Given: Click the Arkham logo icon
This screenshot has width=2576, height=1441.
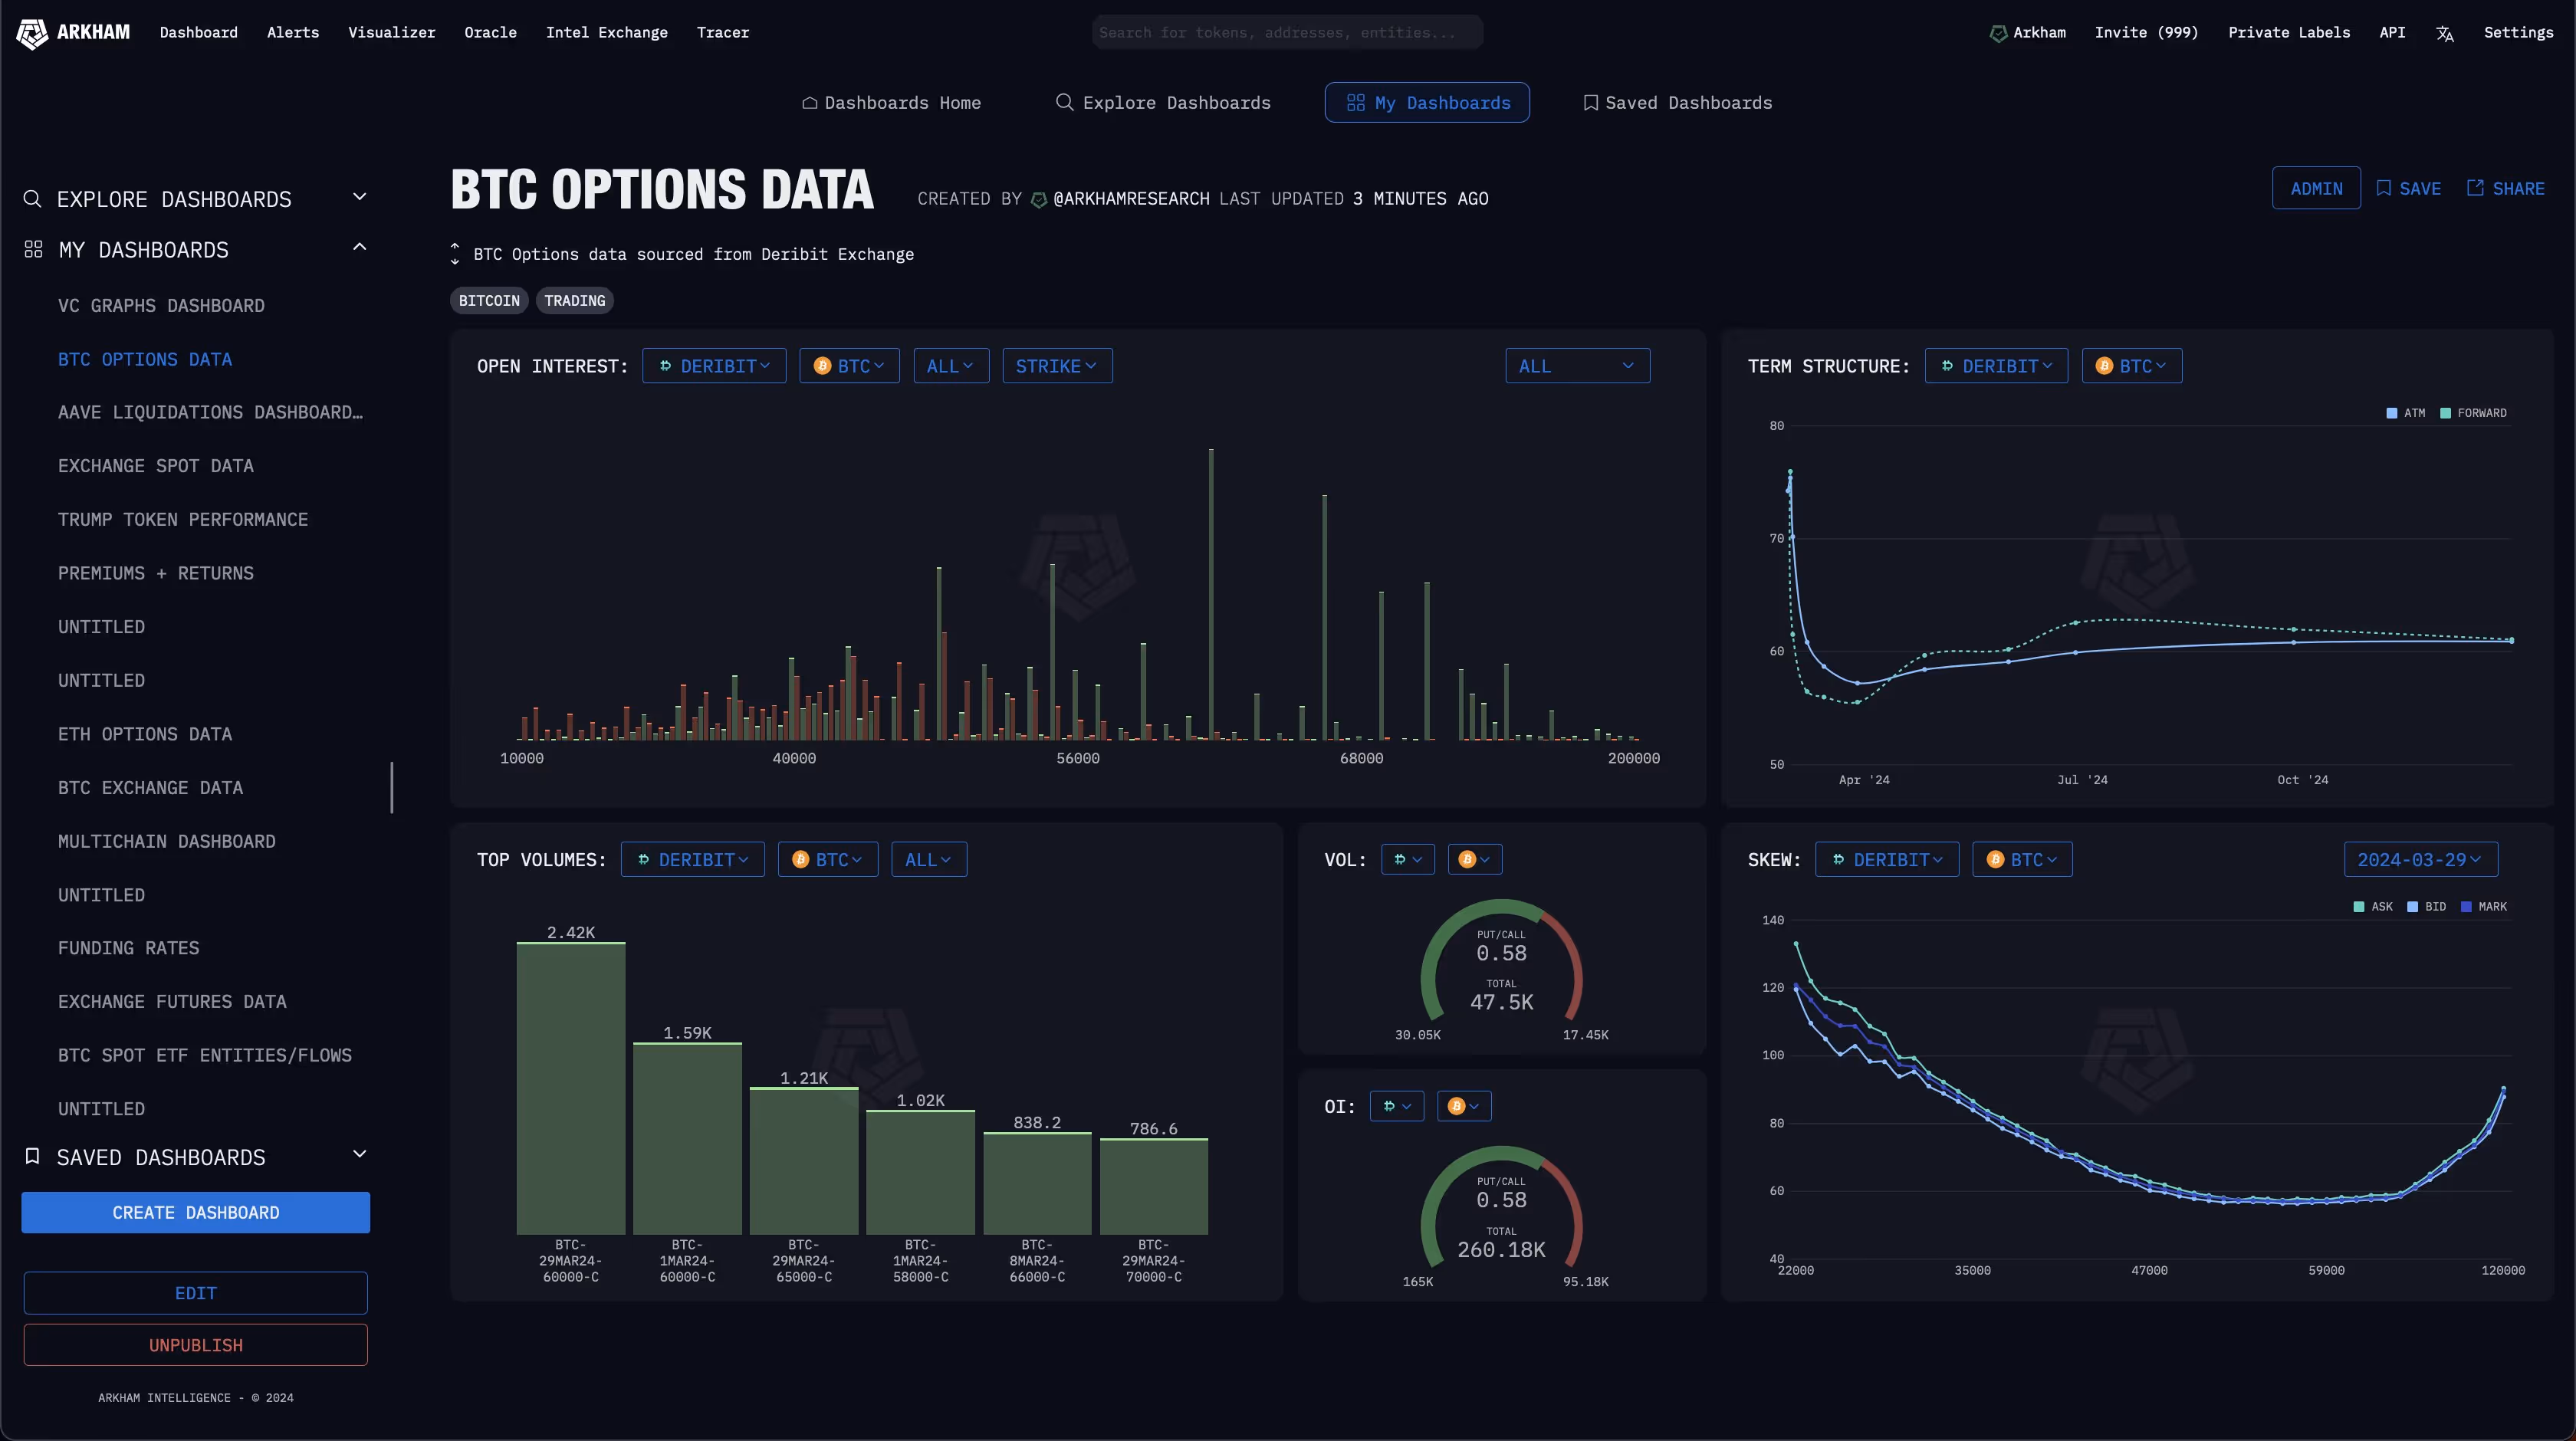Looking at the screenshot, I should tap(32, 33).
